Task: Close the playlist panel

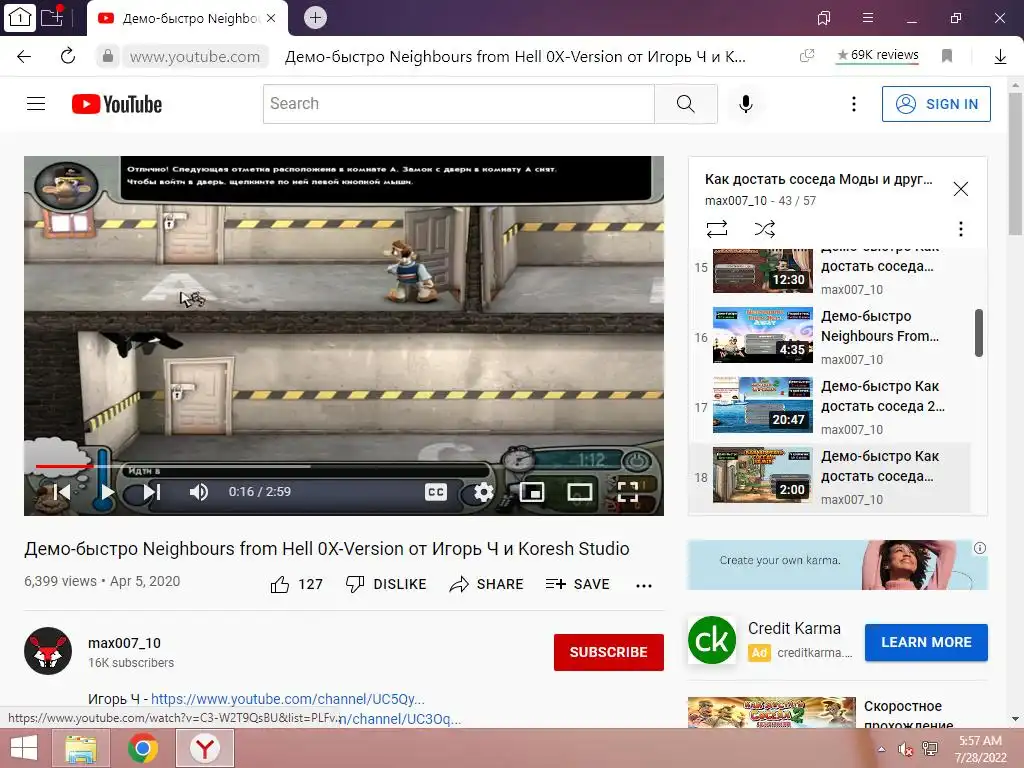Action: click(961, 189)
